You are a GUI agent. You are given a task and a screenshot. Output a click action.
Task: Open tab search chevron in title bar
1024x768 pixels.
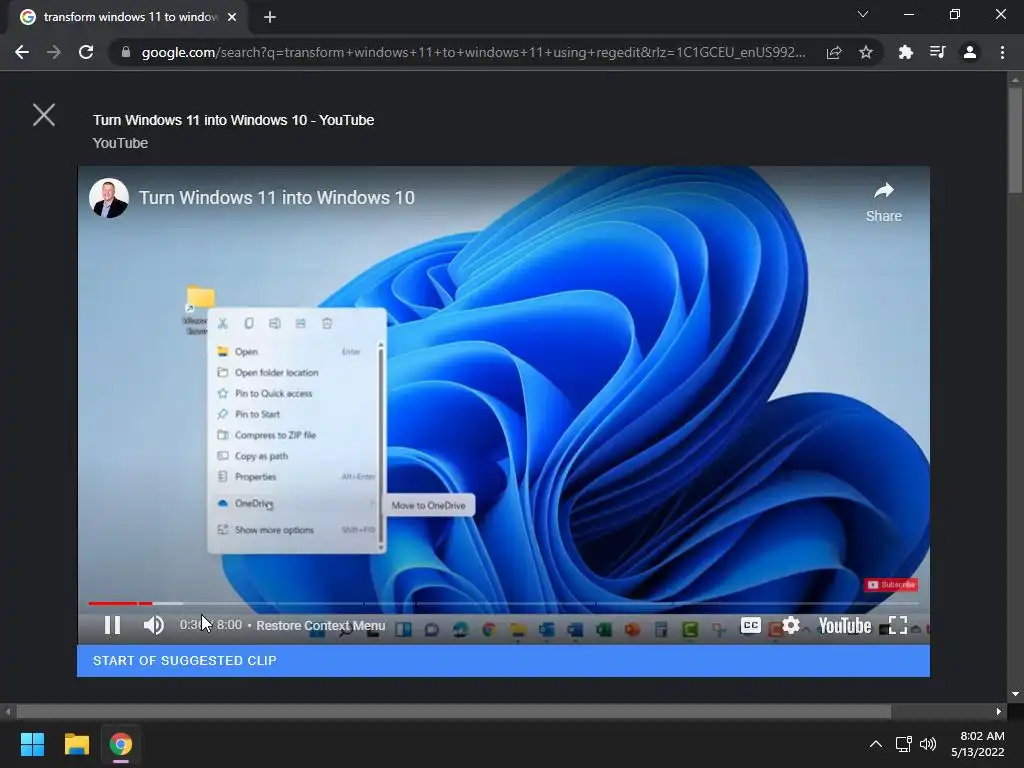pos(863,14)
